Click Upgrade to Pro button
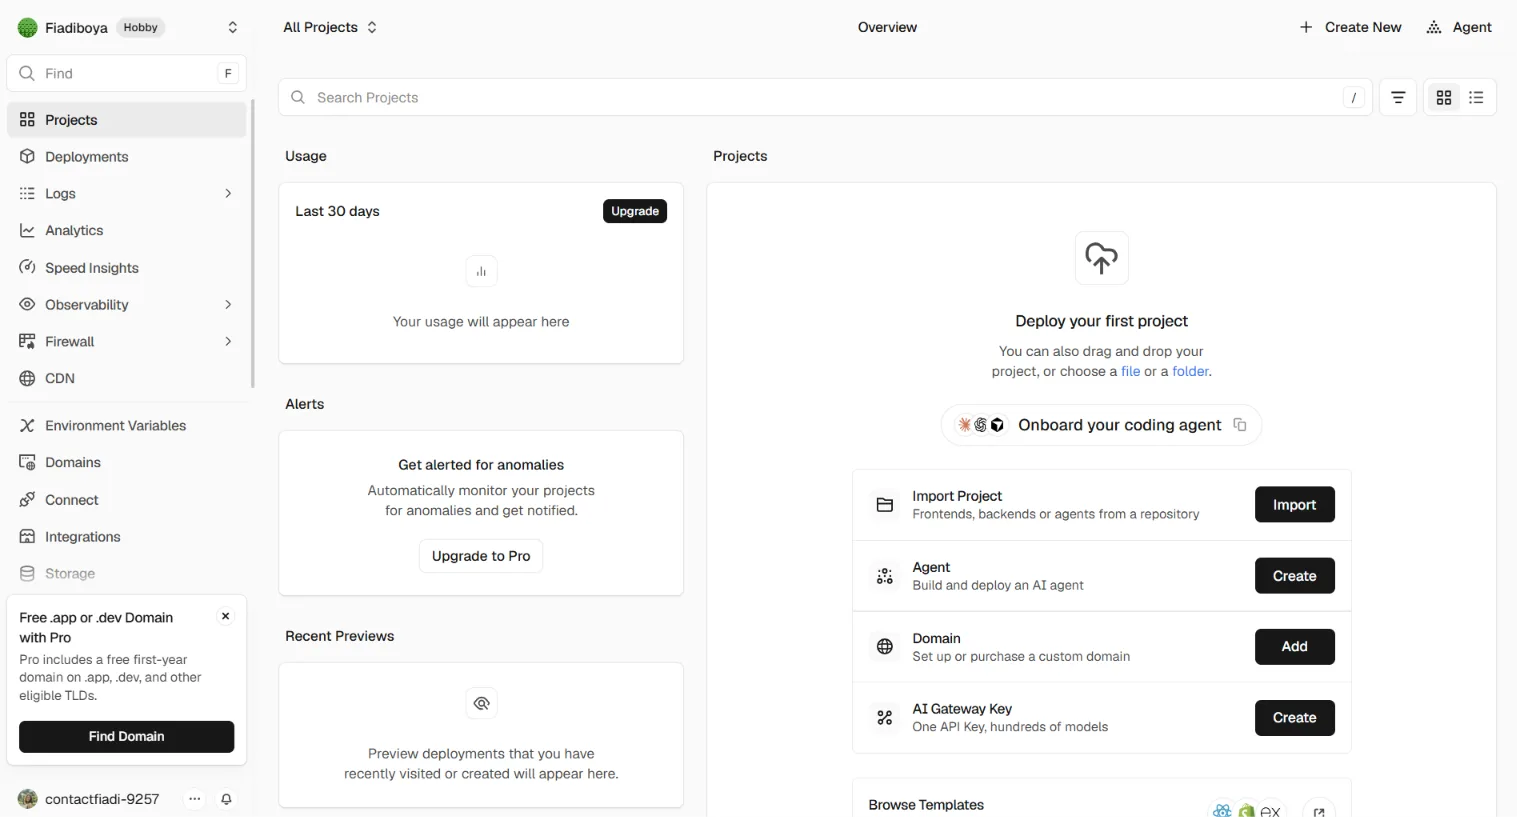This screenshot has width=1517, height=817. [481, 557]
